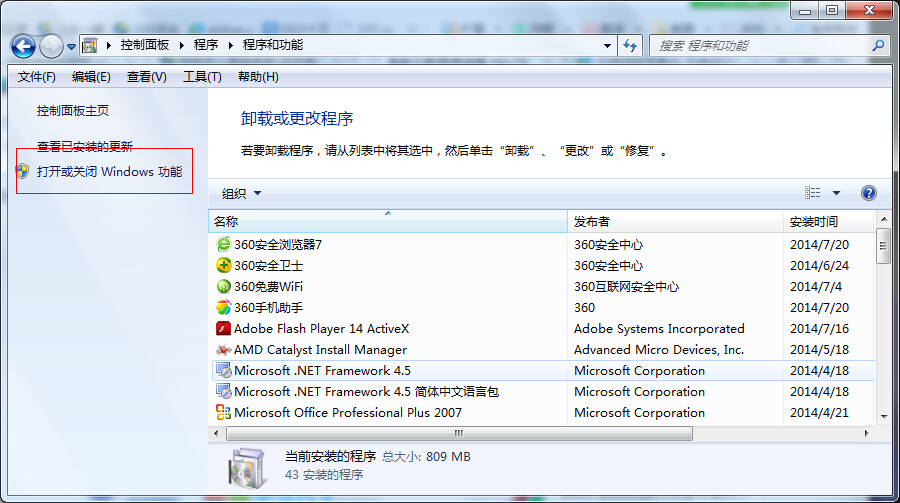Image resolution: width=900 pixels, height=503 pixels.
Task: Click the change view icon
Action: point(812,193)
